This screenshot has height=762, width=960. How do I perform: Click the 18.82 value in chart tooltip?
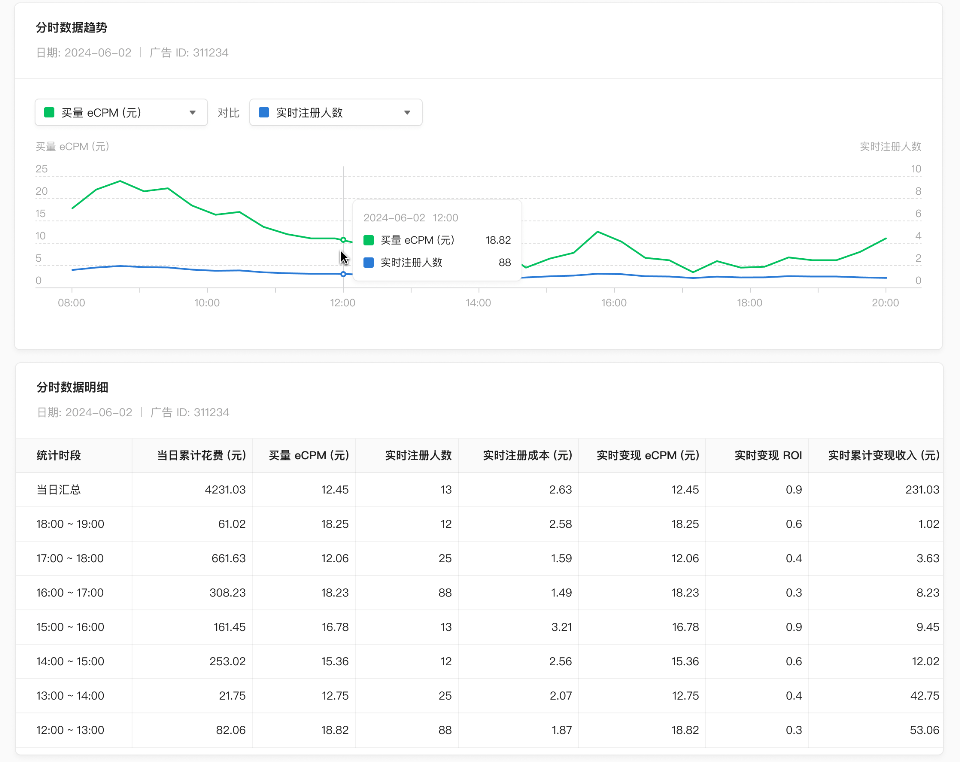point(498,240)
